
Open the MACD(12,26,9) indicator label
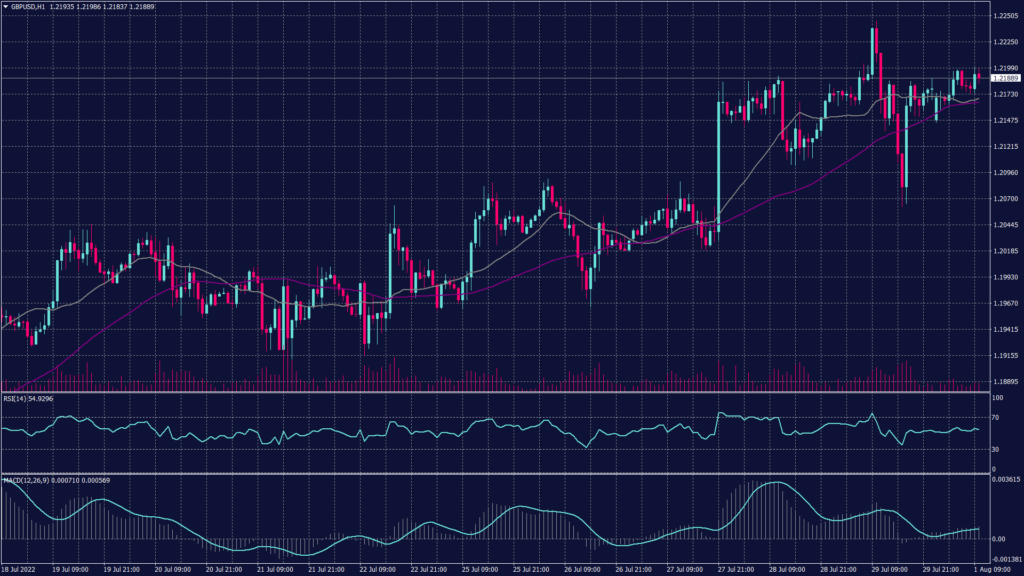22,480
